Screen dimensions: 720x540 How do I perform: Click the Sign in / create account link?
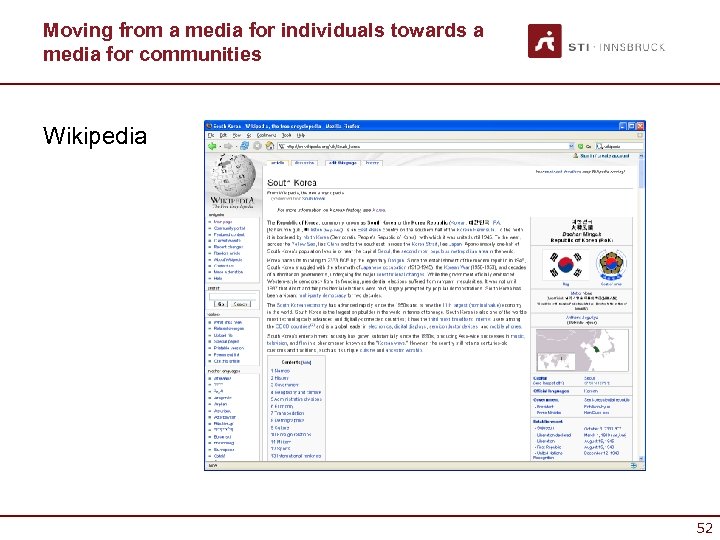pyautogui.click(x=604, y=156)
